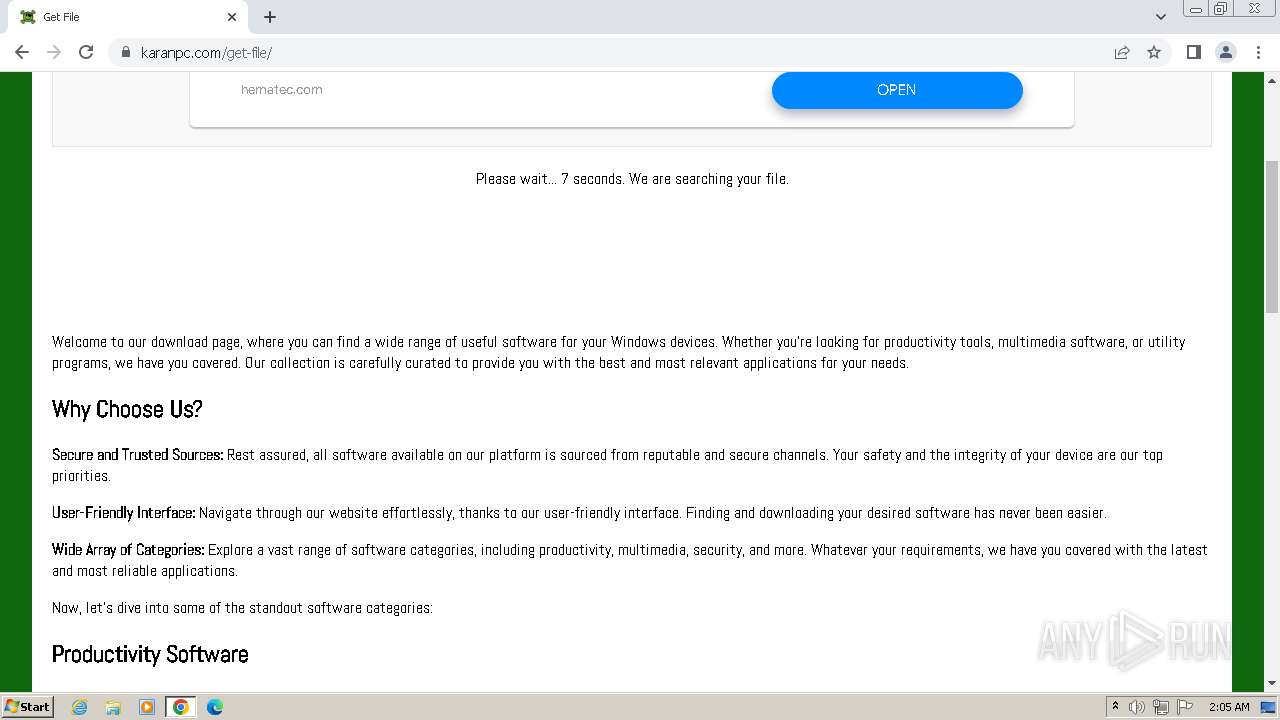Click the 2:05 AM clock

[1229, 707]
